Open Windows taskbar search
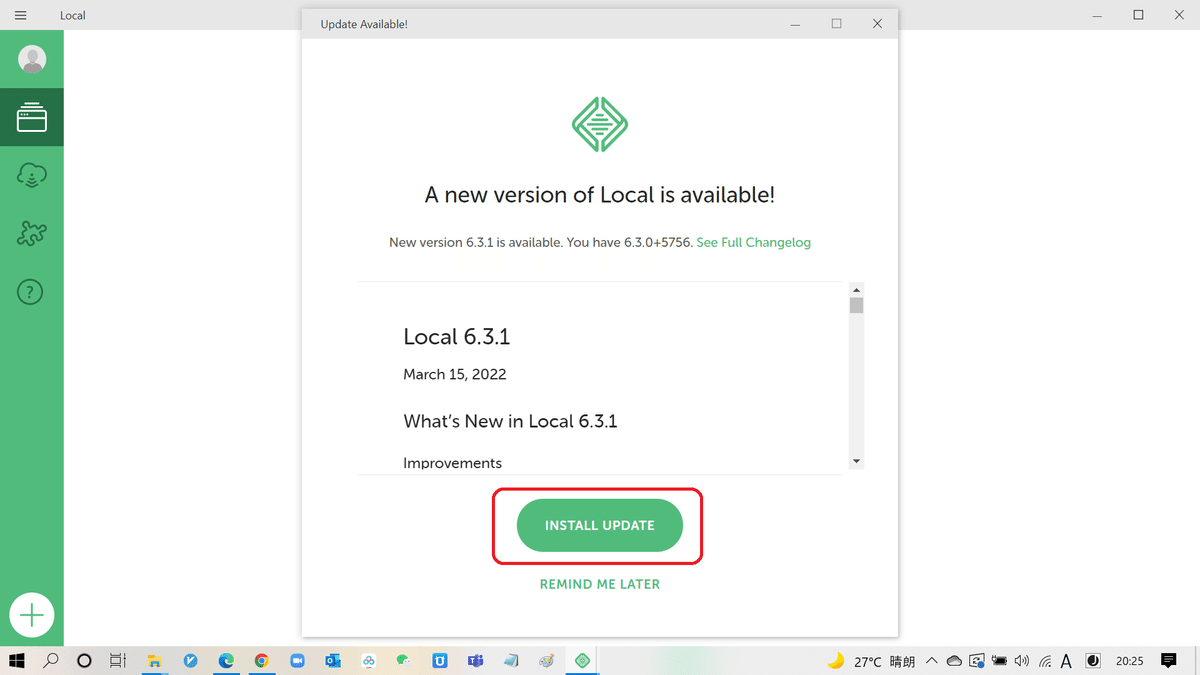 50,661
